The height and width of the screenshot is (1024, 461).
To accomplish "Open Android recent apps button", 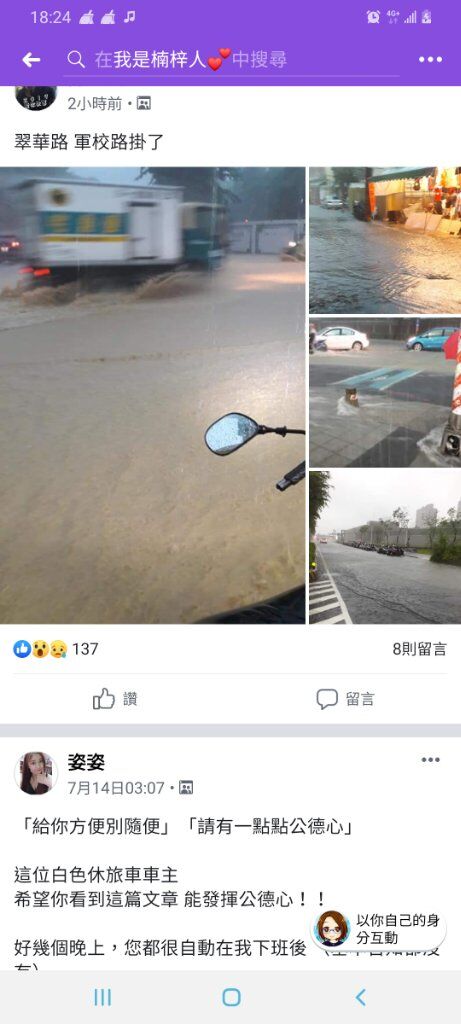I will (x=103, y=997).
